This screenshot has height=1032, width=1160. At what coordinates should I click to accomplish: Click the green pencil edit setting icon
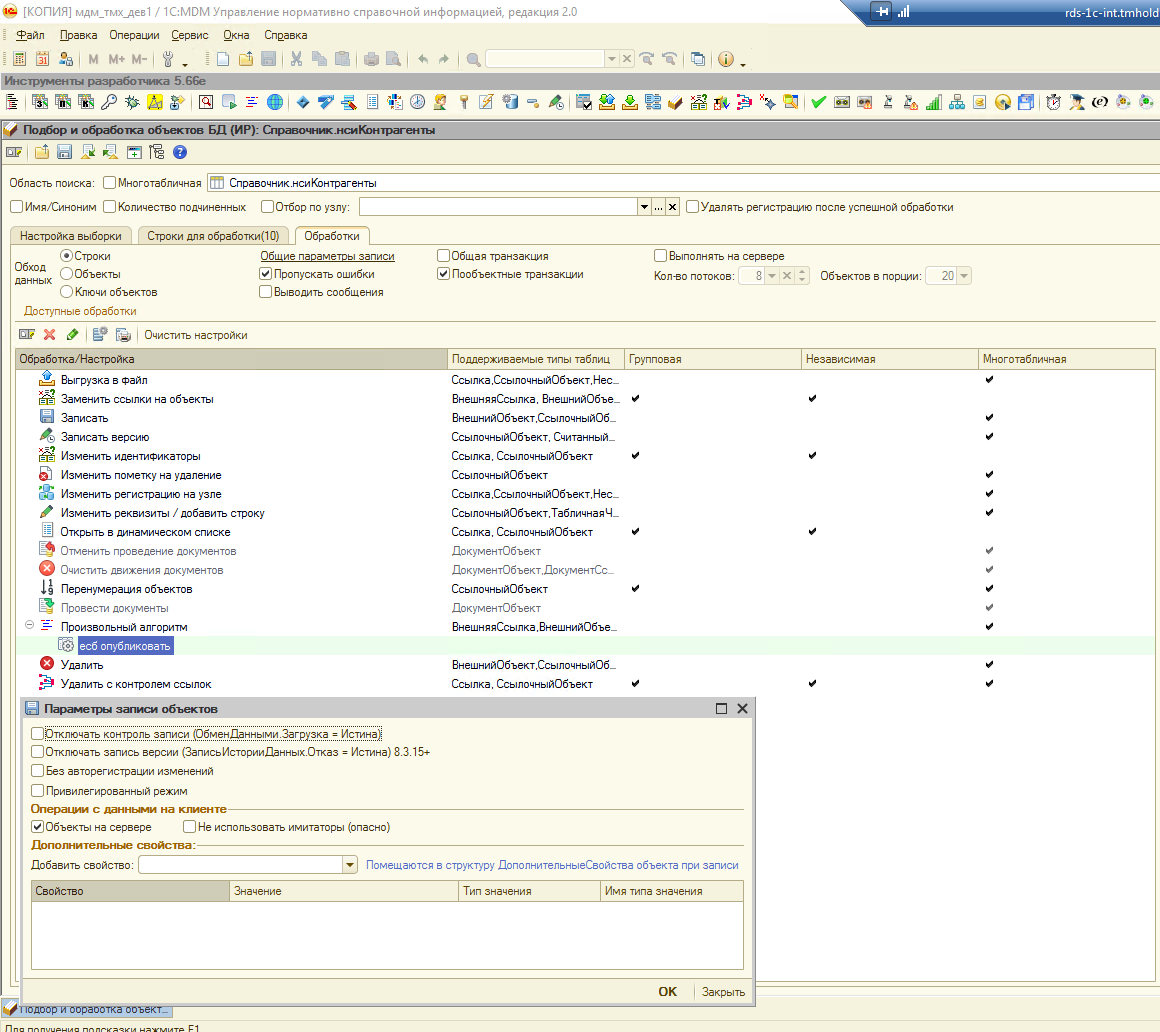(x=72, y=335)
